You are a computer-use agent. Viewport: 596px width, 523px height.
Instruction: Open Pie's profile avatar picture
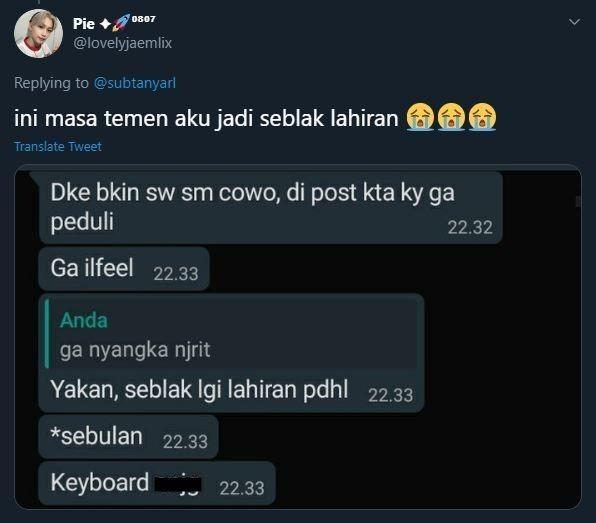38,33
